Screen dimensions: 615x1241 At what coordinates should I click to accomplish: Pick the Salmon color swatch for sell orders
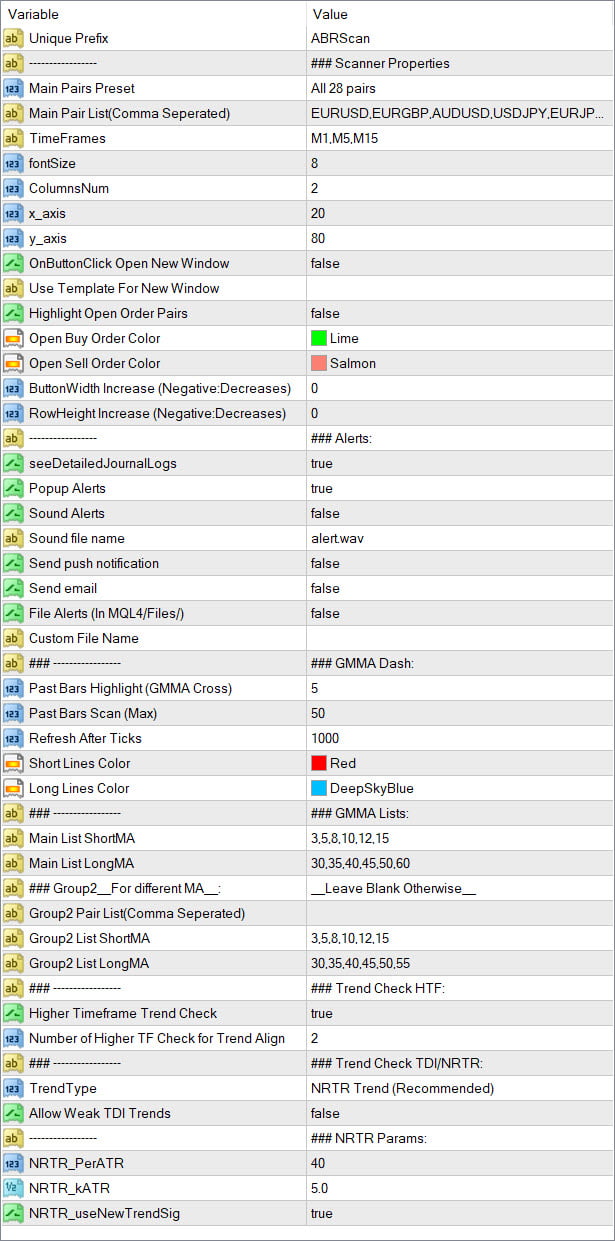click(x=319, y=363)
